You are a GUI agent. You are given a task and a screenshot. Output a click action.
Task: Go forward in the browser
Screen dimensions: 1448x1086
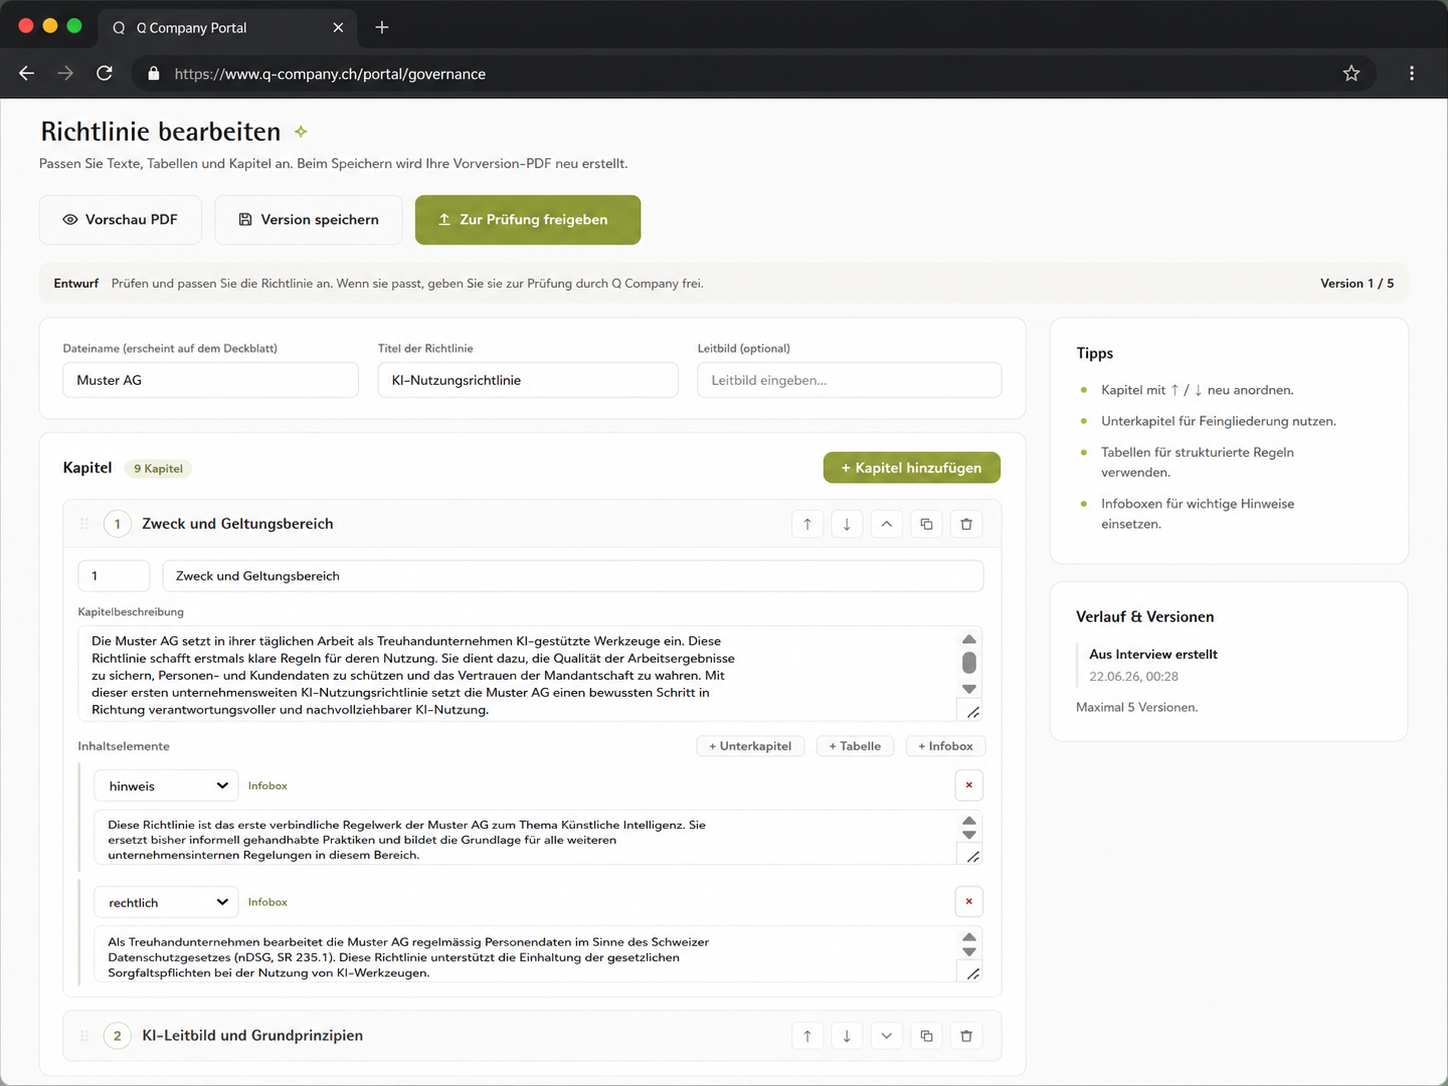(x=65, y=73)
